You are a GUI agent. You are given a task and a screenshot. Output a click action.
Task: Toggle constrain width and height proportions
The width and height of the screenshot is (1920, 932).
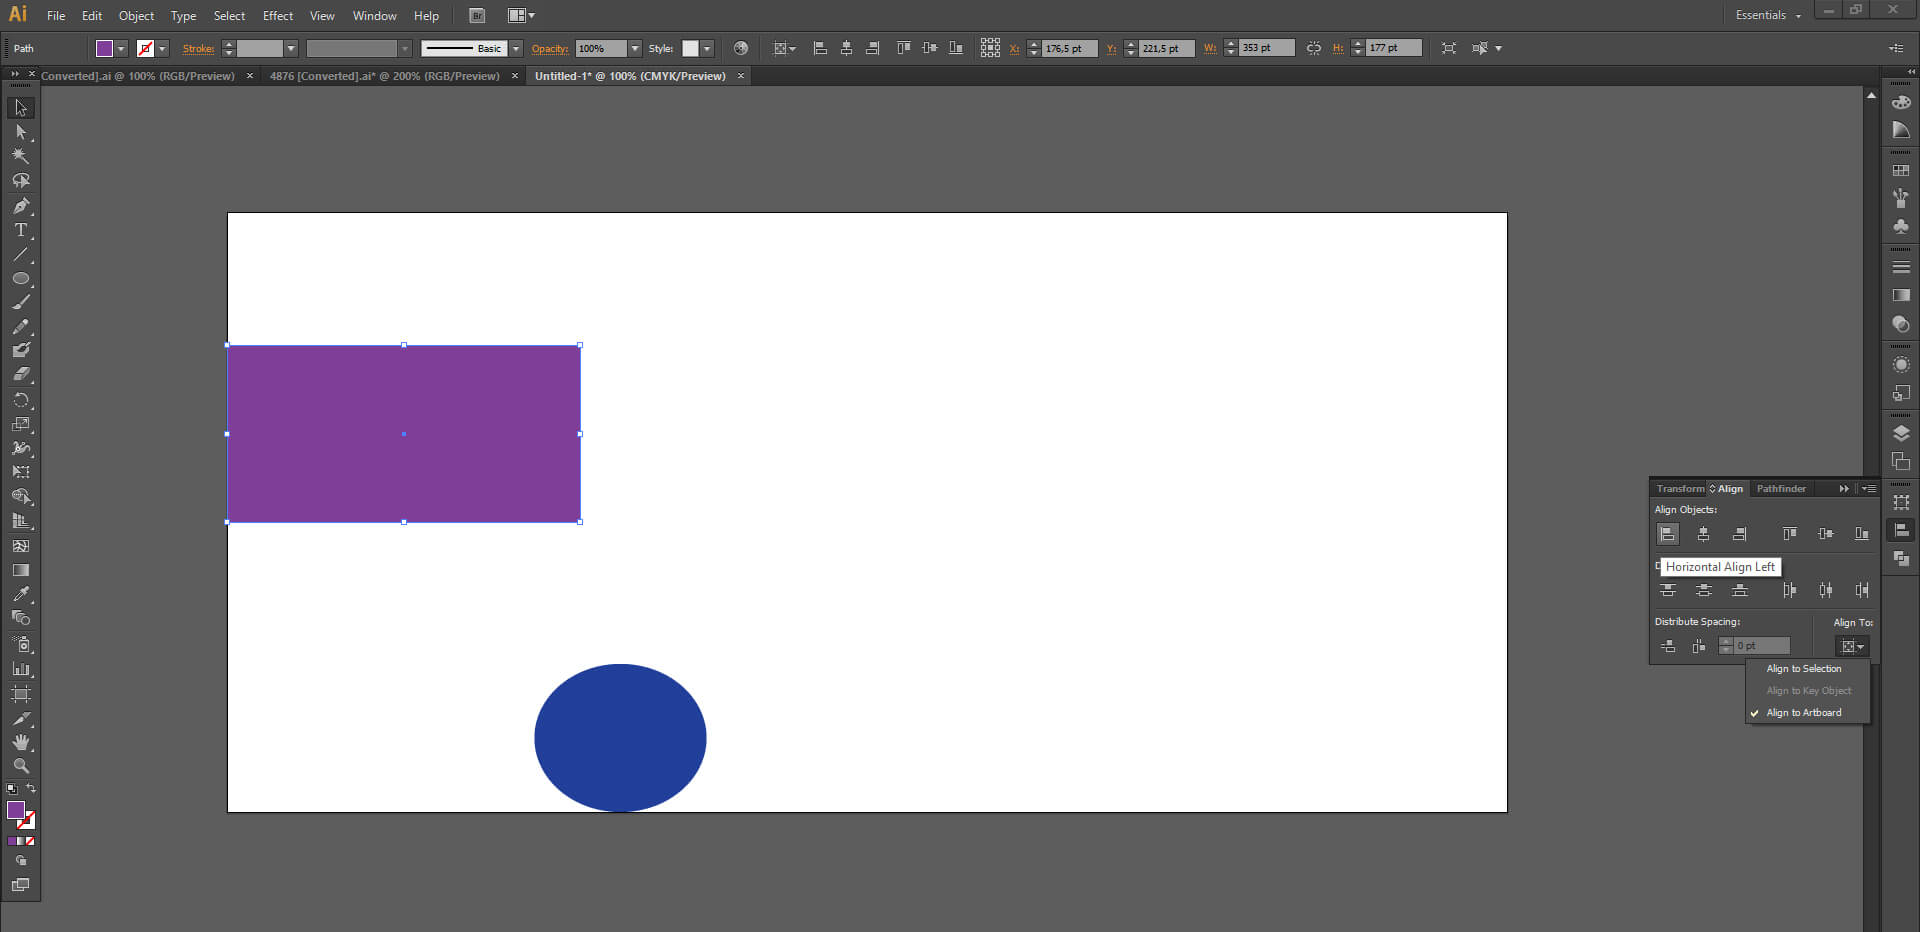[x=1314, y=48]
